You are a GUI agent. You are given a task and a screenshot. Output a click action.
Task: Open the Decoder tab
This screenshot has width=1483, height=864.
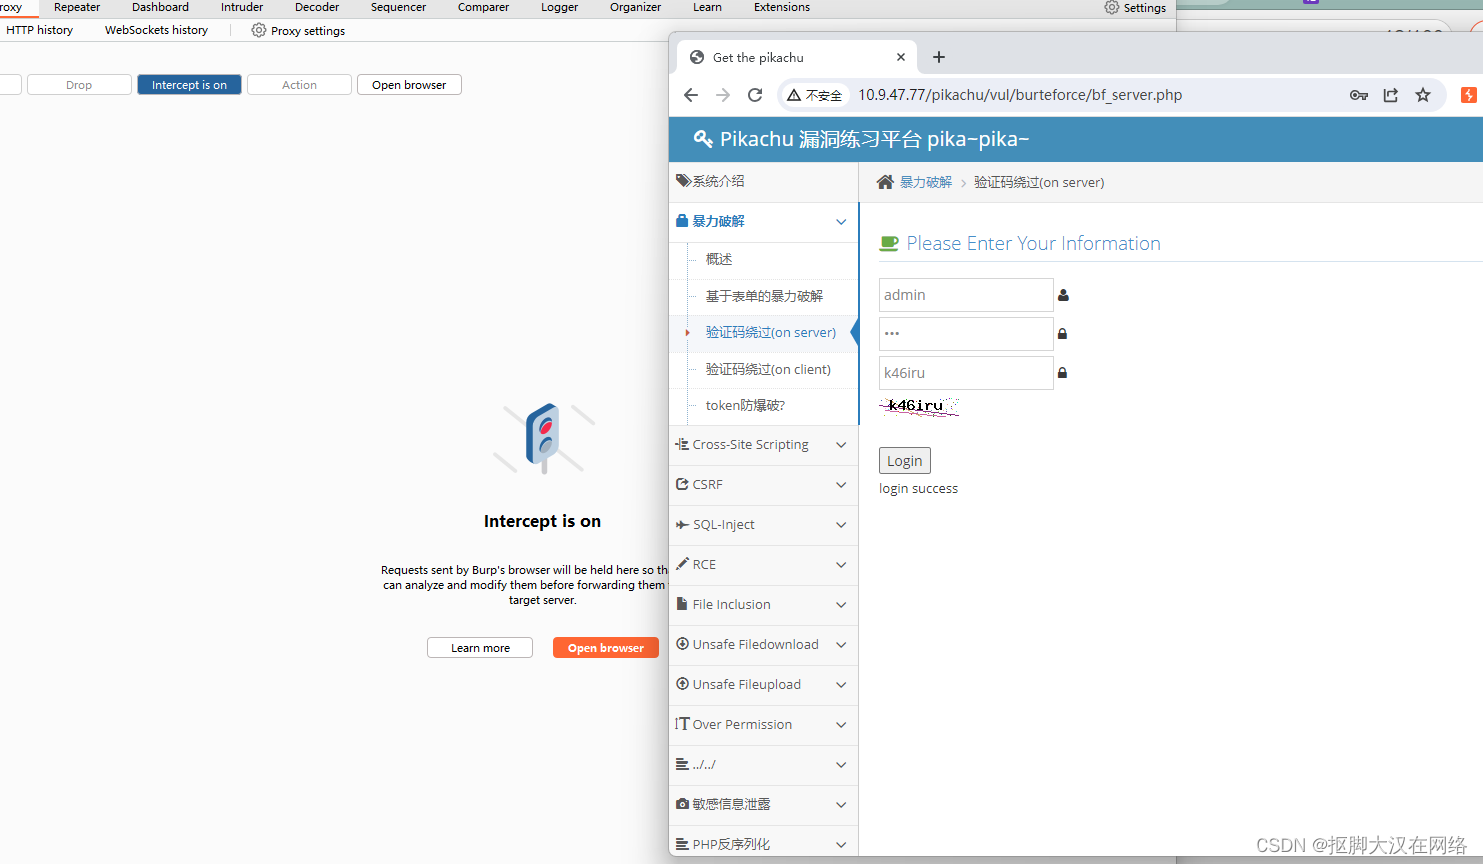coord(317,7)
